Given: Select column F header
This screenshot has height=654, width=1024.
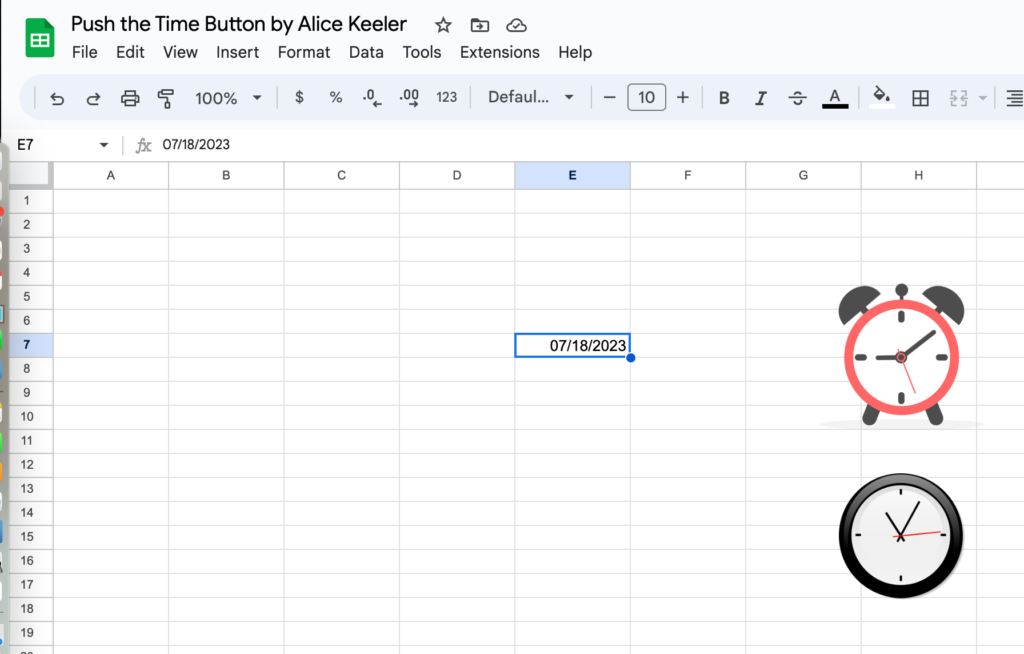Looking at the screenshot, I should [x=688, y=175].
